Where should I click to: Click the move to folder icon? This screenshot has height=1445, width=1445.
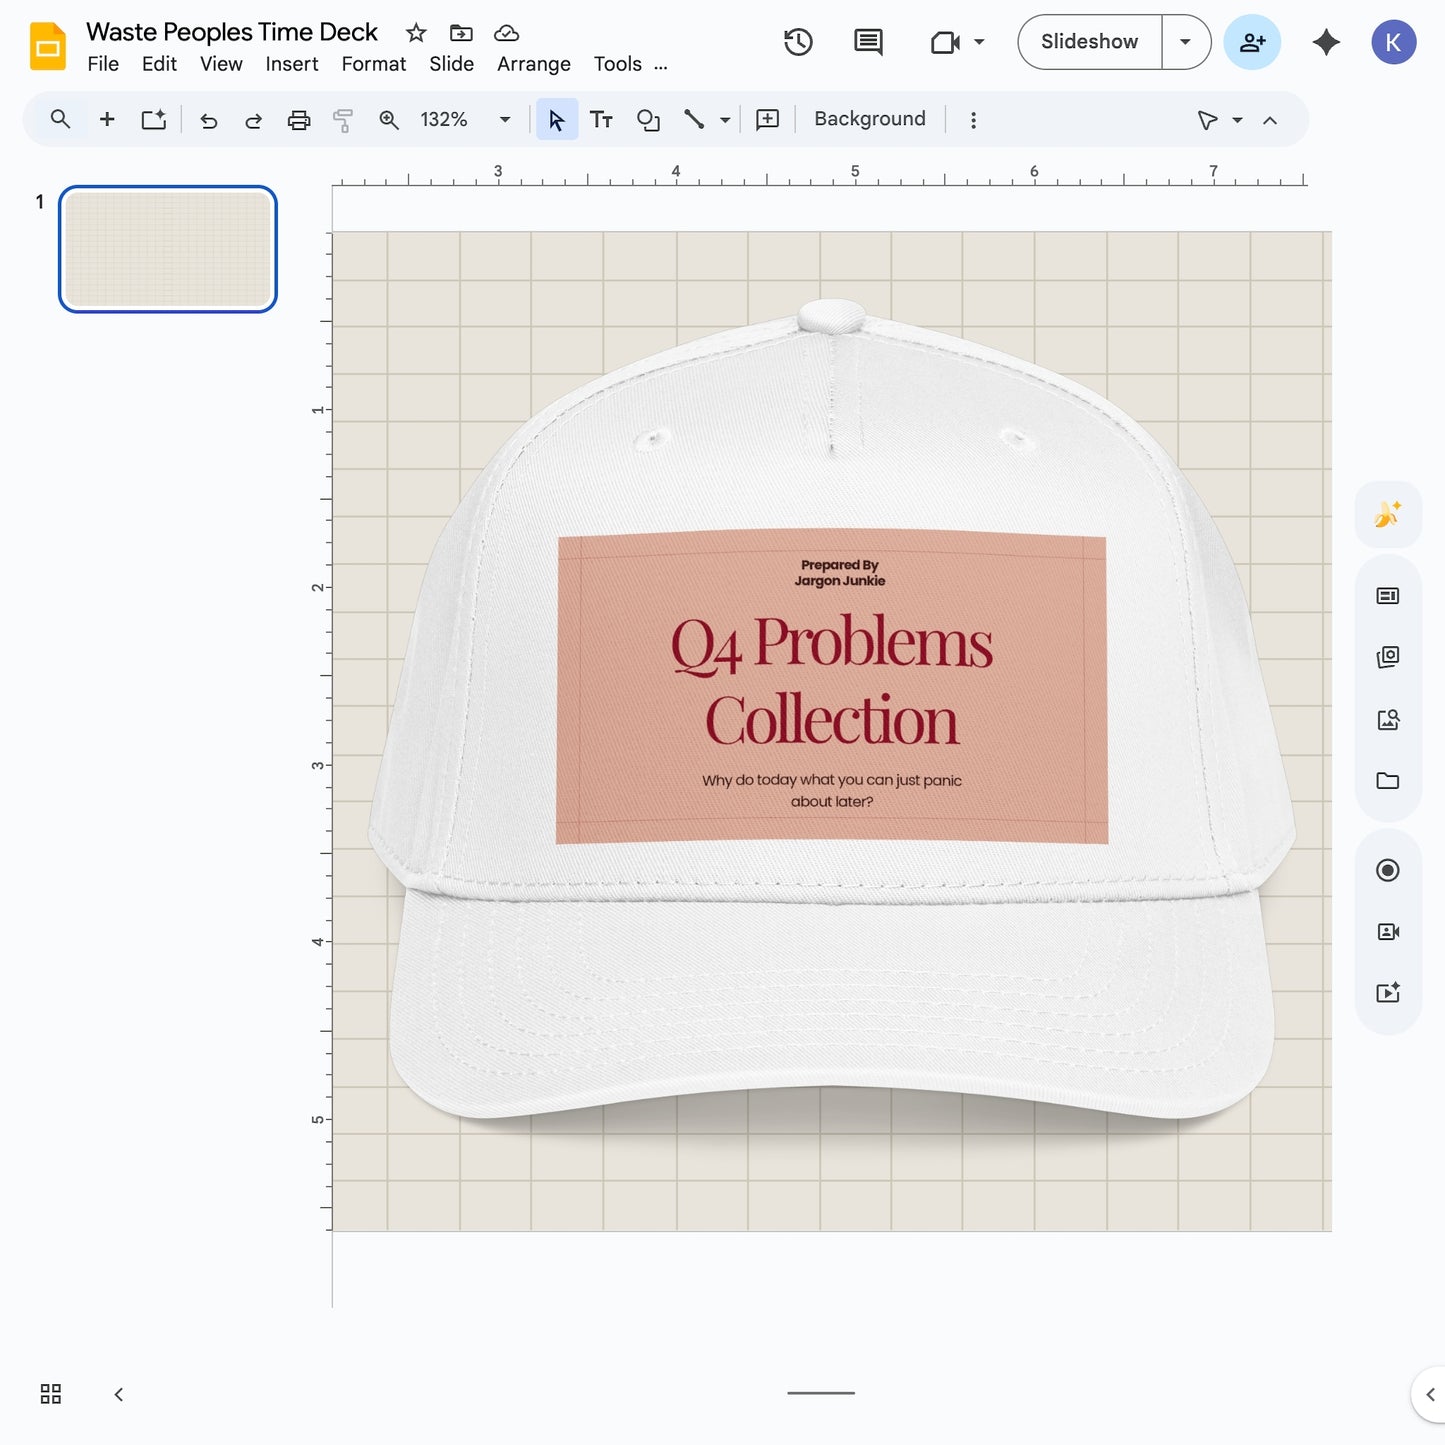point(461,33)
